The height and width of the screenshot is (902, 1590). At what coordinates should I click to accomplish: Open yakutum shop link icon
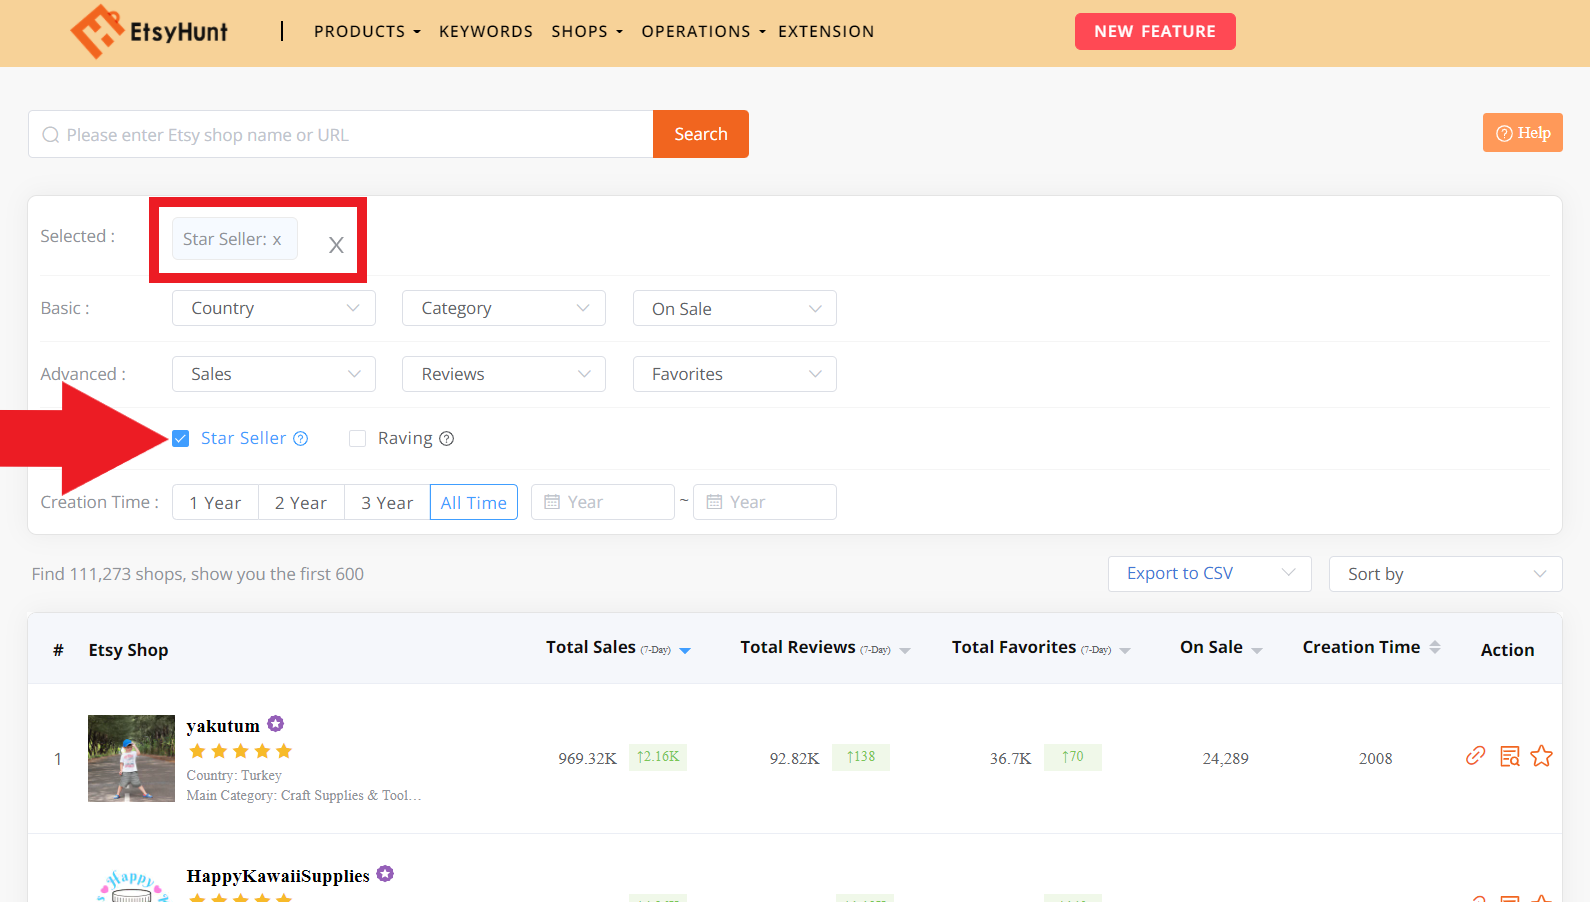coord(1475,756)
